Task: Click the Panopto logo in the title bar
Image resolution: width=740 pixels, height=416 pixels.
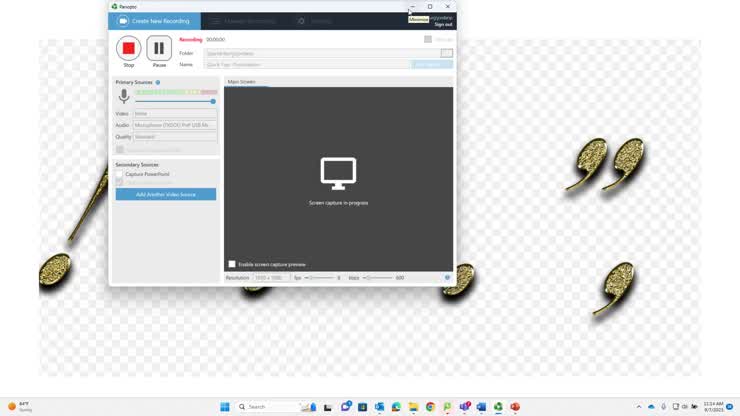Action: click(115, 7)
